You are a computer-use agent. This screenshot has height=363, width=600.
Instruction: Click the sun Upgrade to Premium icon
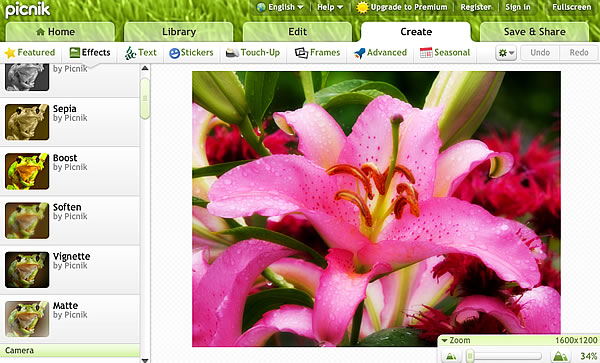[362, 8]
